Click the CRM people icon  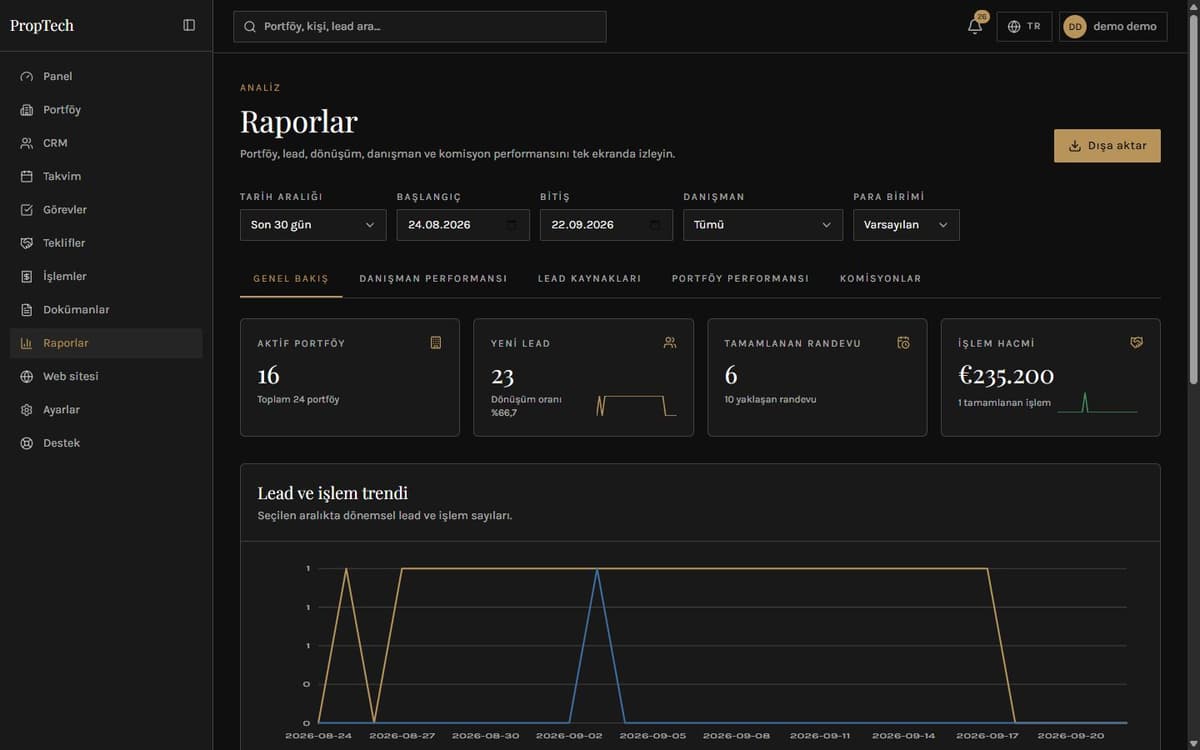pos(27,143)
